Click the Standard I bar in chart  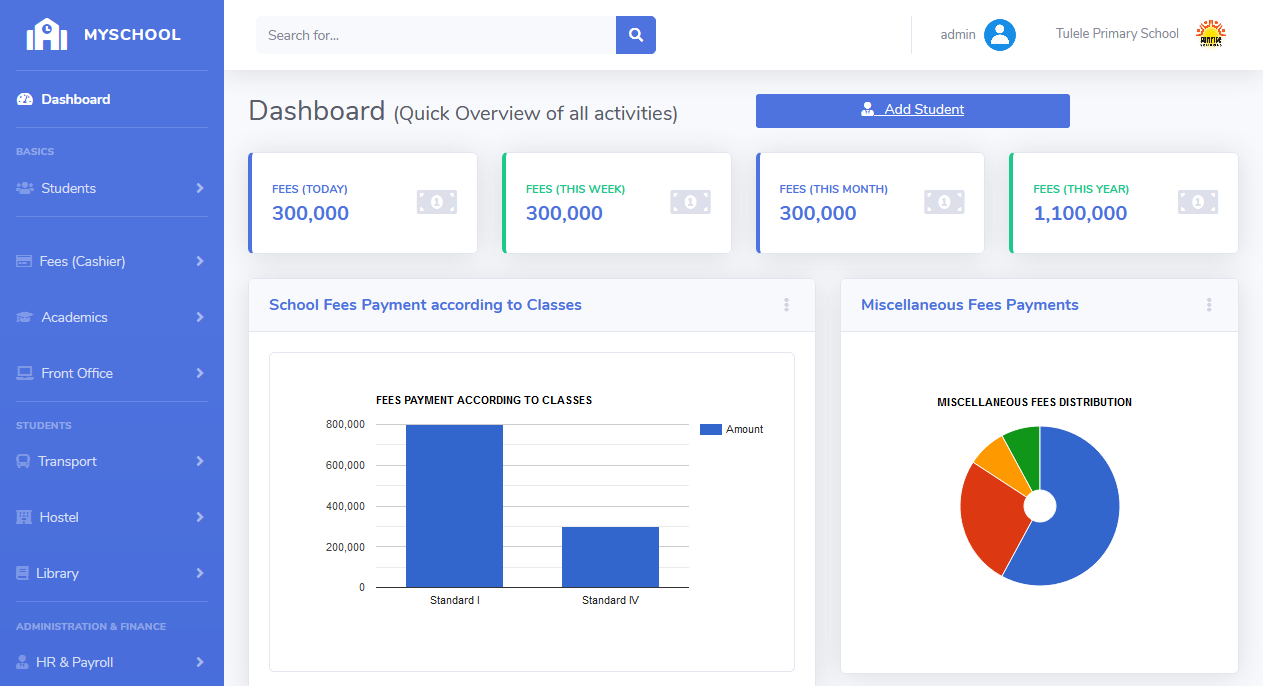click(454, 506)
